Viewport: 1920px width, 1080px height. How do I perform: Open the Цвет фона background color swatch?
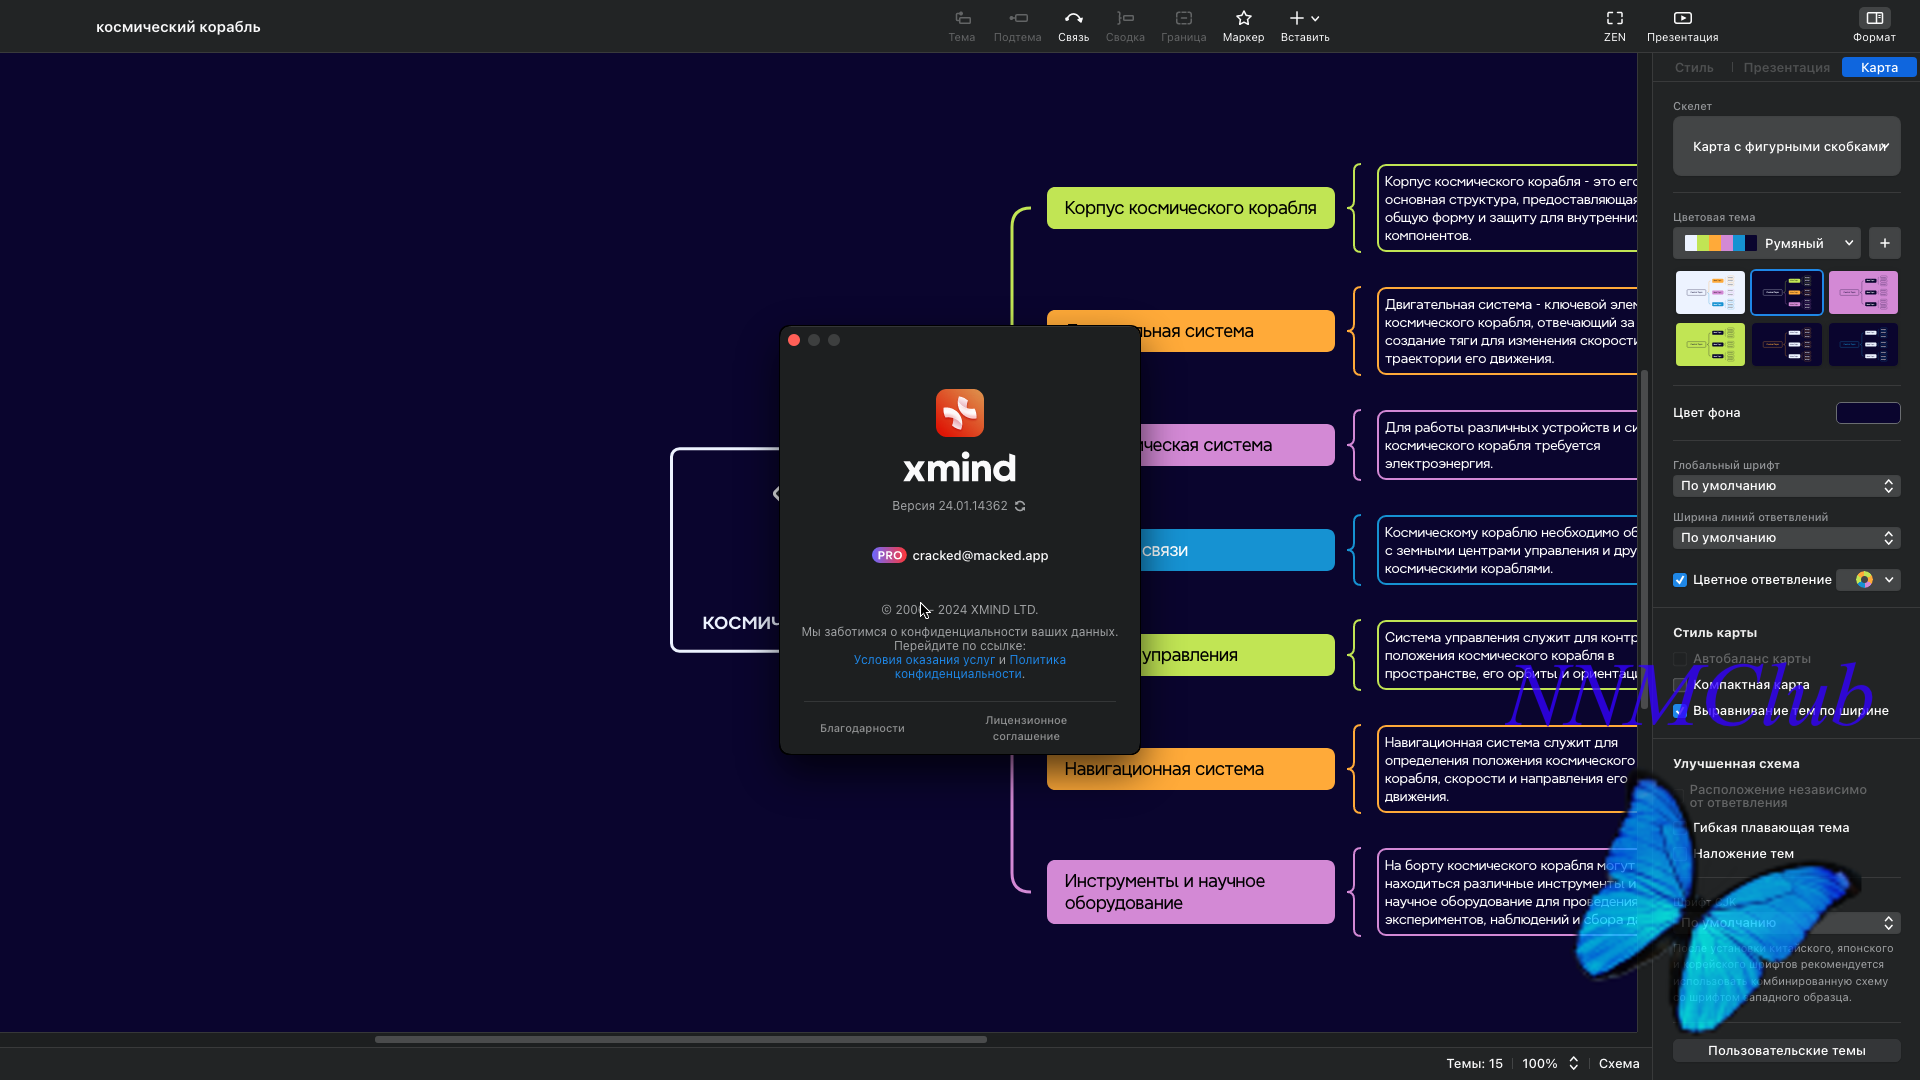click(1868, 413)
